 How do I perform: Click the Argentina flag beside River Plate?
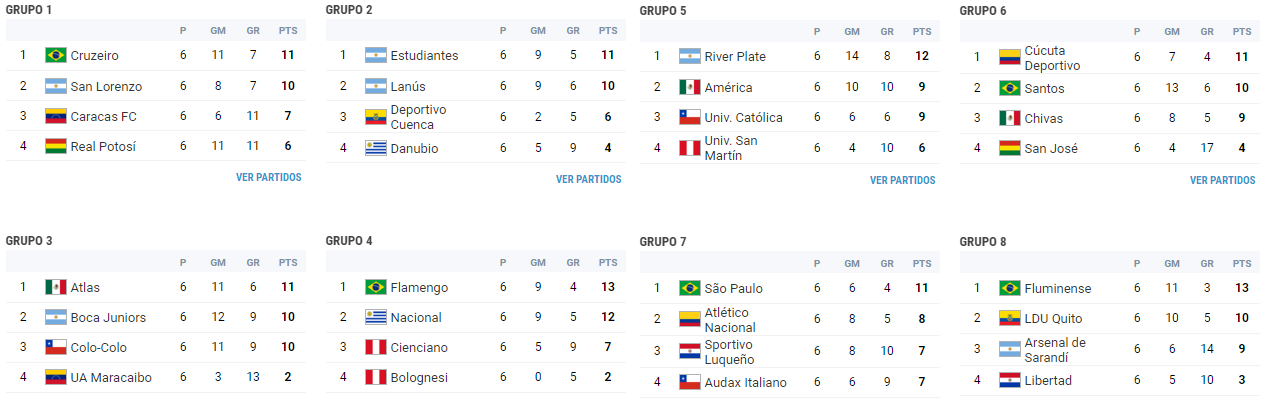point(690,56)
